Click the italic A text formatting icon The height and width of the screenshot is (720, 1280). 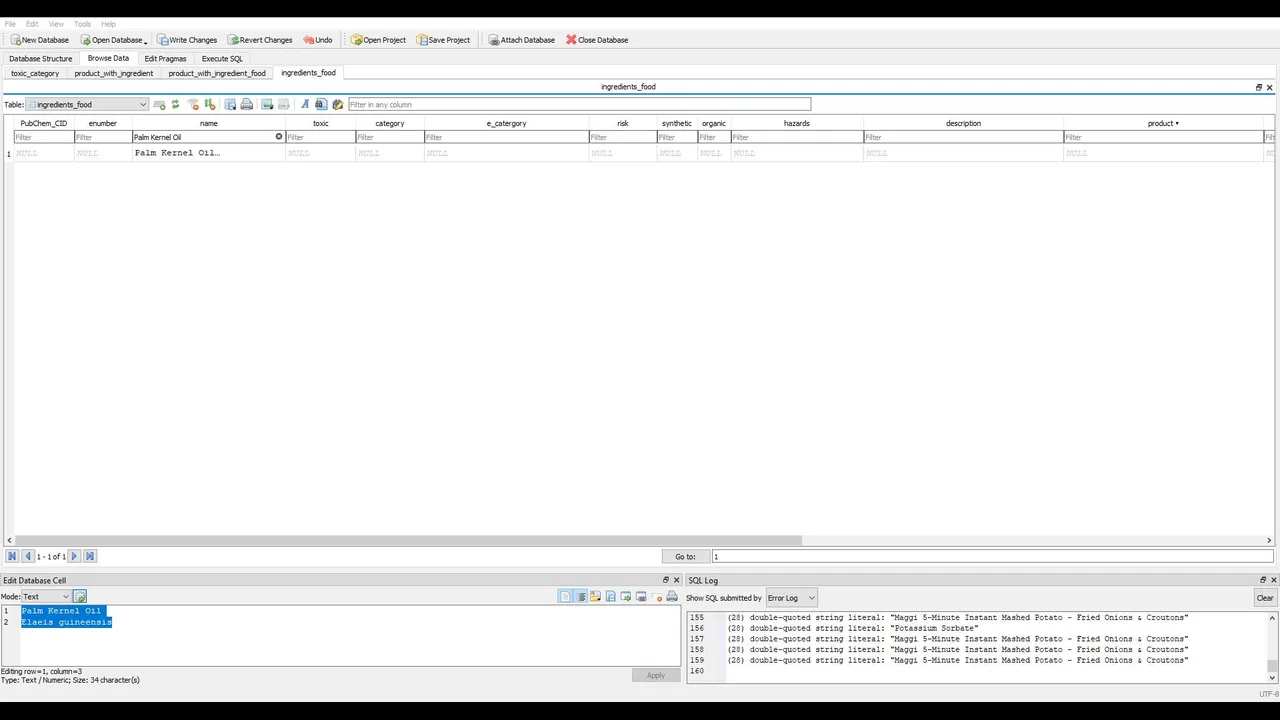click(305, 104)
